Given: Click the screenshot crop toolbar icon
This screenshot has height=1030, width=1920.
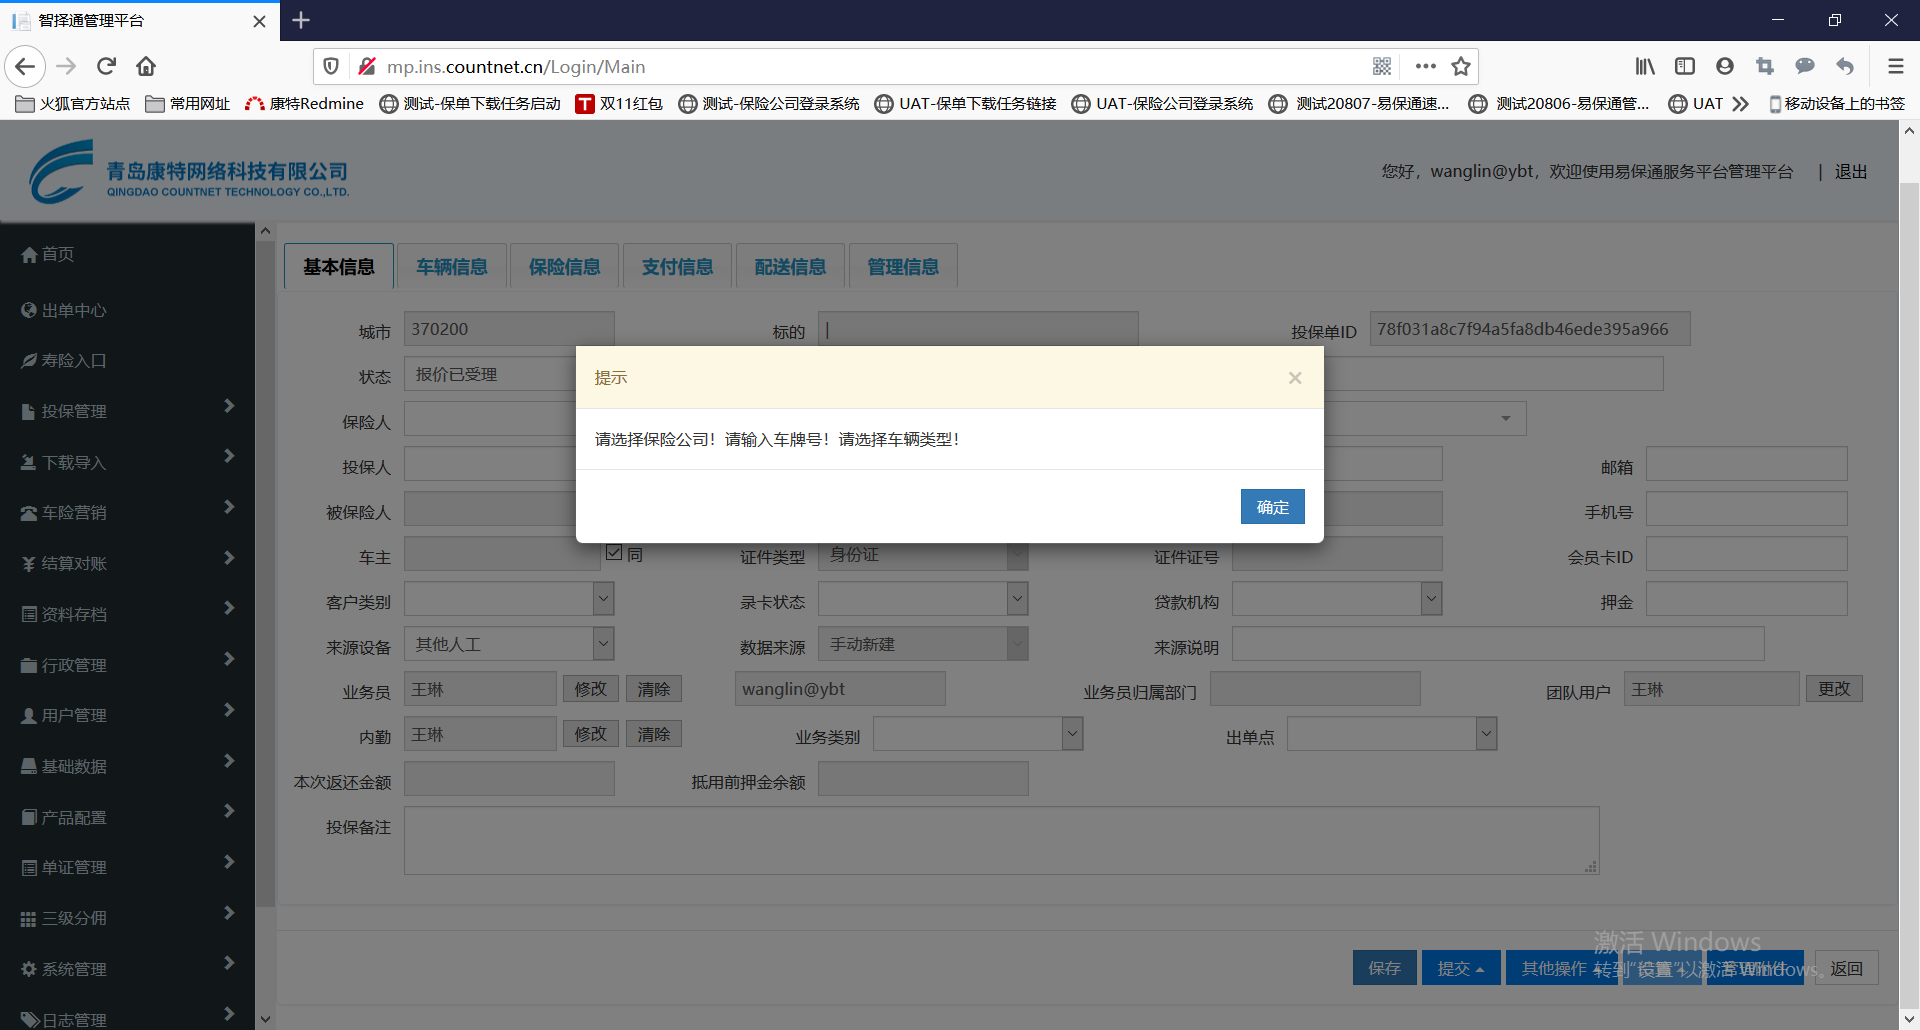Looking at the screenshot, I should (x=1765, y=67).
